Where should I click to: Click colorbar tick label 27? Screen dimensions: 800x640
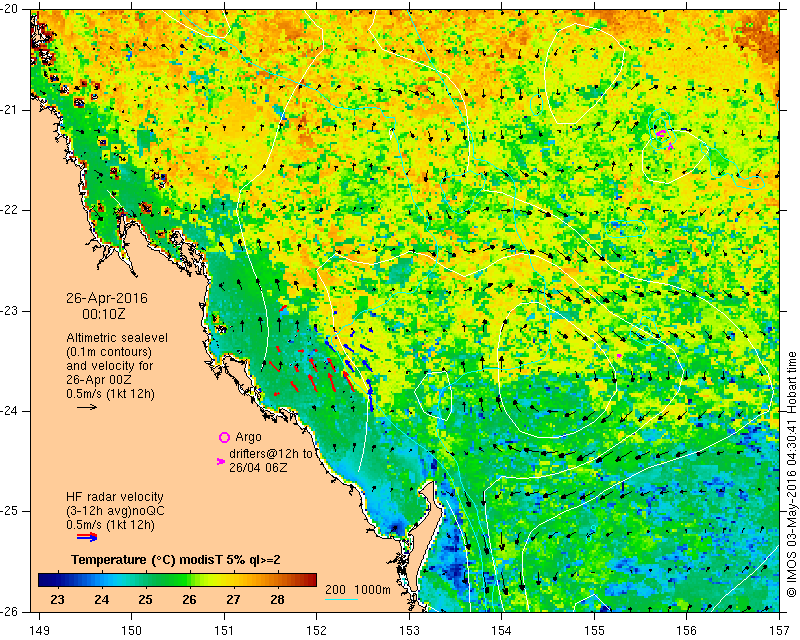[233, 599]
